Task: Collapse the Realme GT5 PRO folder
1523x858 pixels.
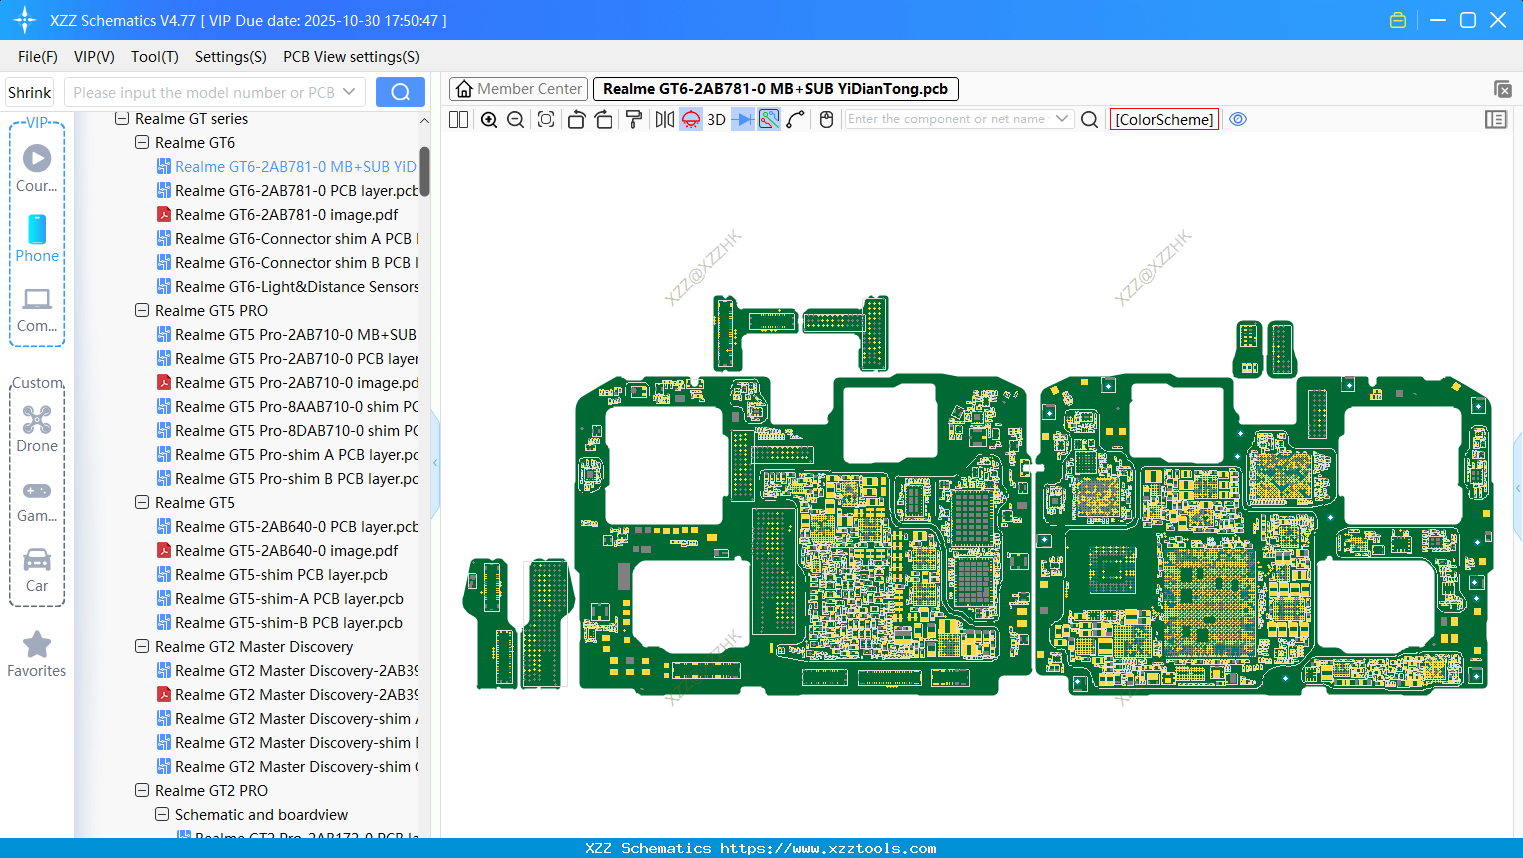Action: 142,311
